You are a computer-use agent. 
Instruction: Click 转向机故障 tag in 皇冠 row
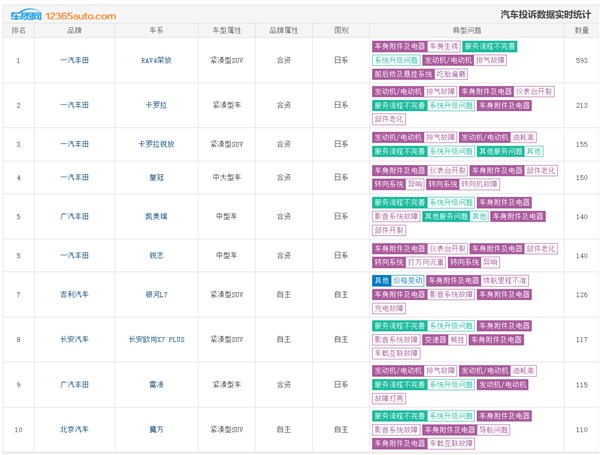pos(479,184)
